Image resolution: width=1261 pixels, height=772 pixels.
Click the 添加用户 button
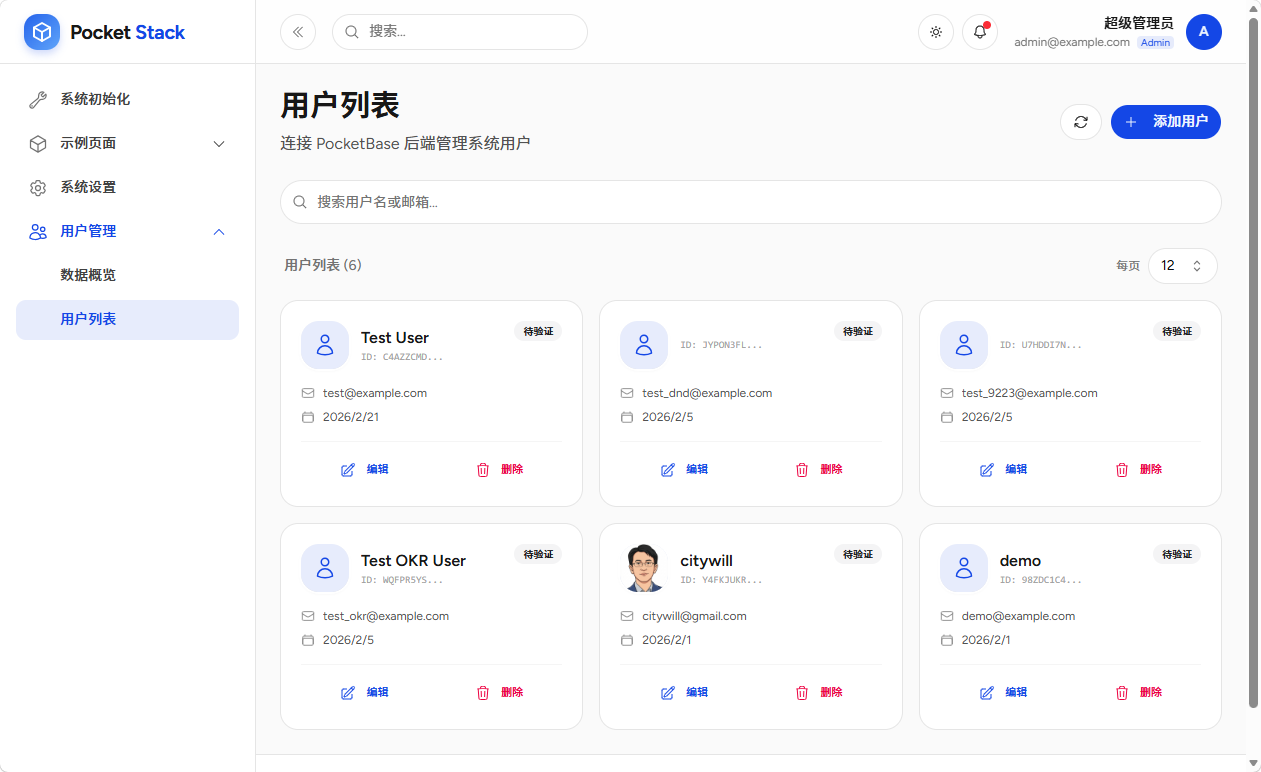tap(1166, 122)
